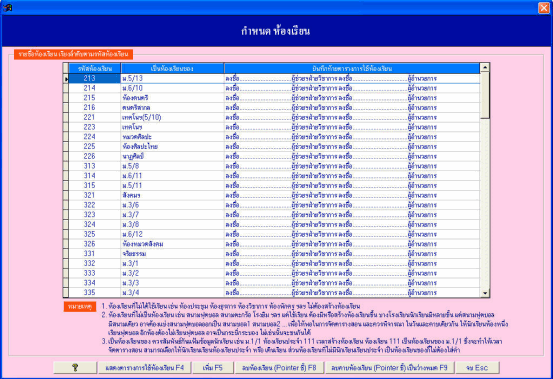The height and width of the screenshot is (379, 553).
Task: Click the row selector of row 321
Action: point(66,195)
